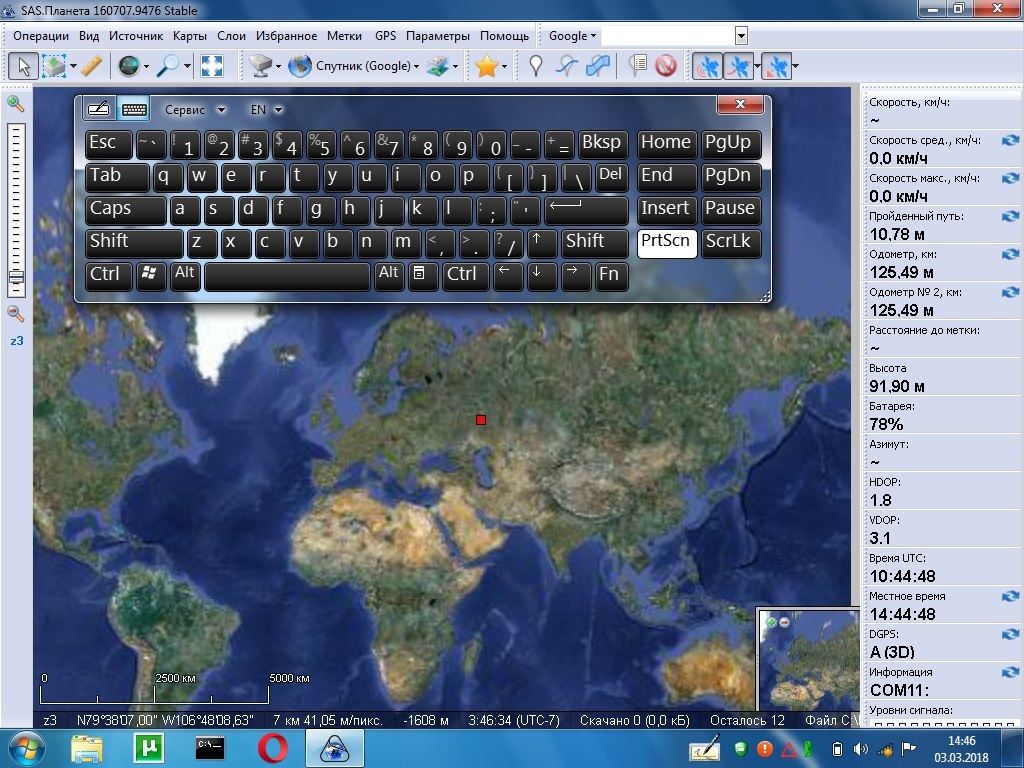This screenshot has height=768, width=1024.
Task: Toggle Caps key on on-screen keyboard
Action: (125, 210)
